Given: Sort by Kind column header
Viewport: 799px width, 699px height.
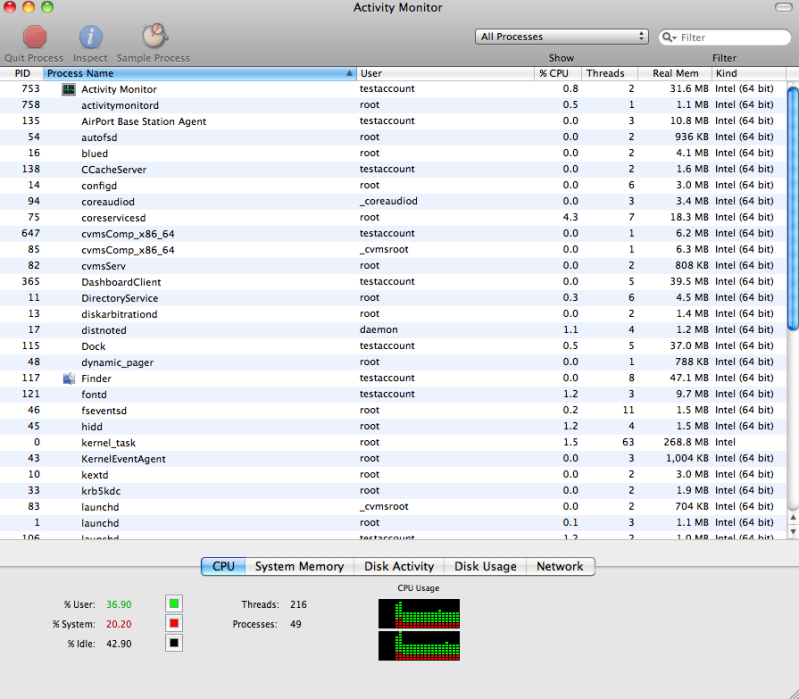Looking at the screenshot, I should [749, 73].
